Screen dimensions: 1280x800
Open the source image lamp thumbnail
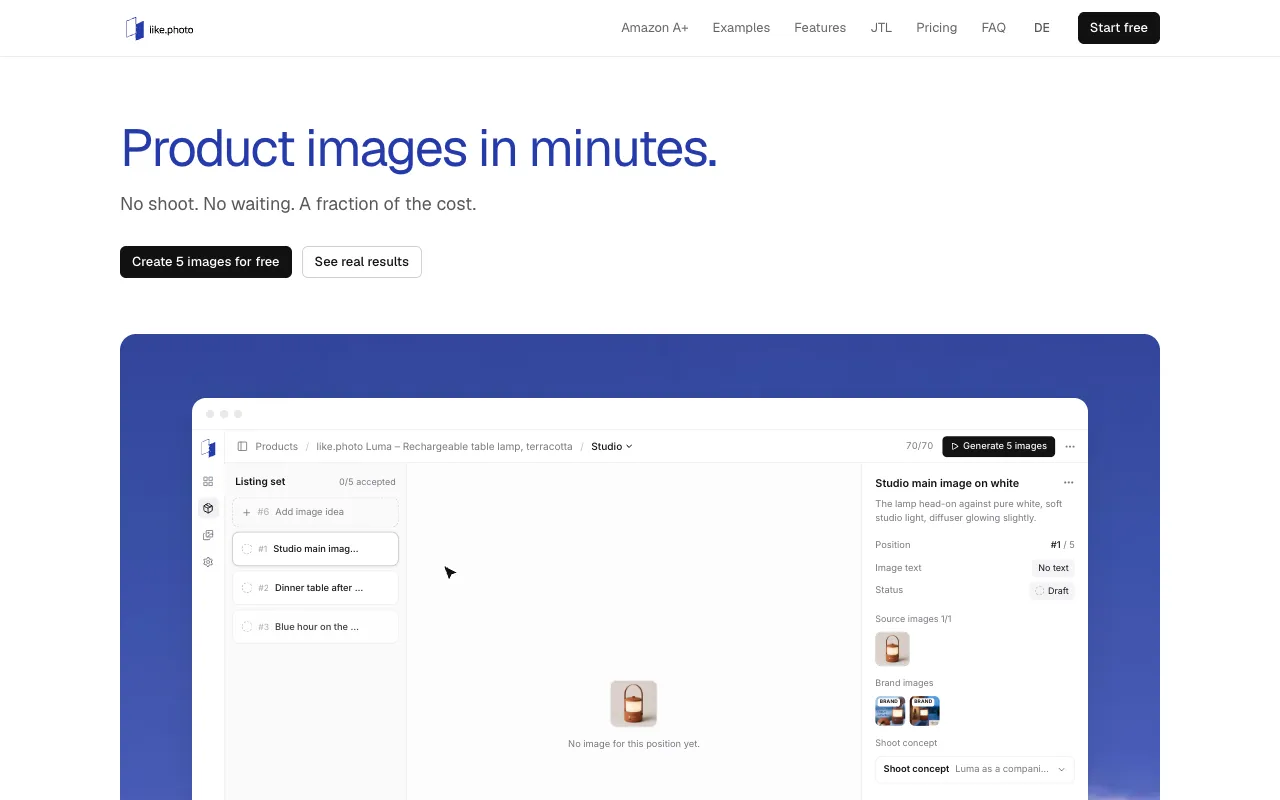pos(892,649)
